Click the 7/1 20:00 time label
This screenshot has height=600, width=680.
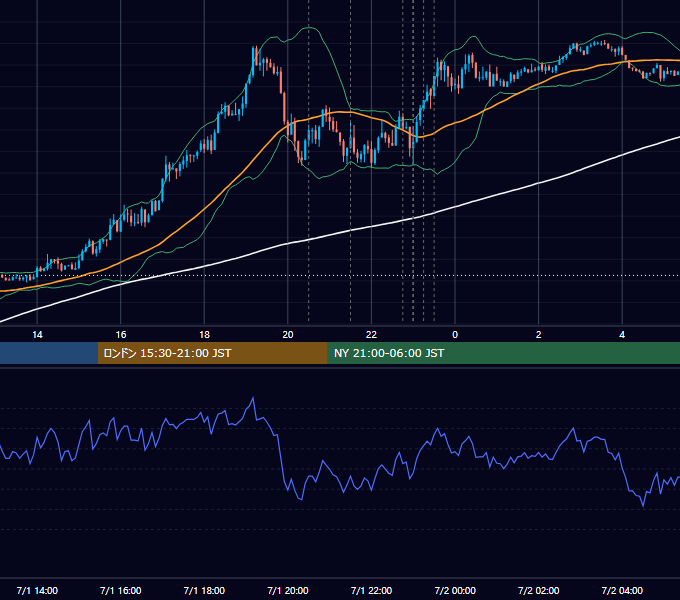tap(288, 590)
